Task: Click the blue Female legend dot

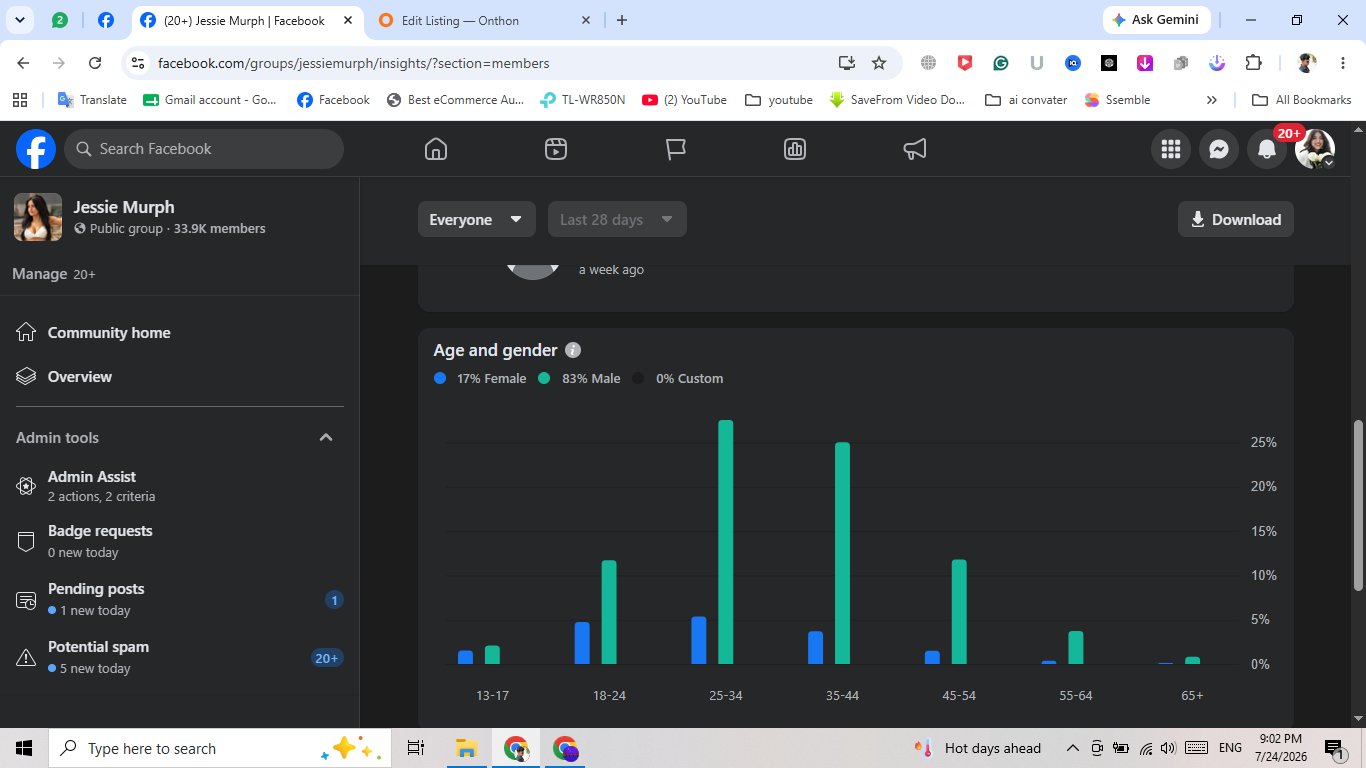Action: coord(440,378)
